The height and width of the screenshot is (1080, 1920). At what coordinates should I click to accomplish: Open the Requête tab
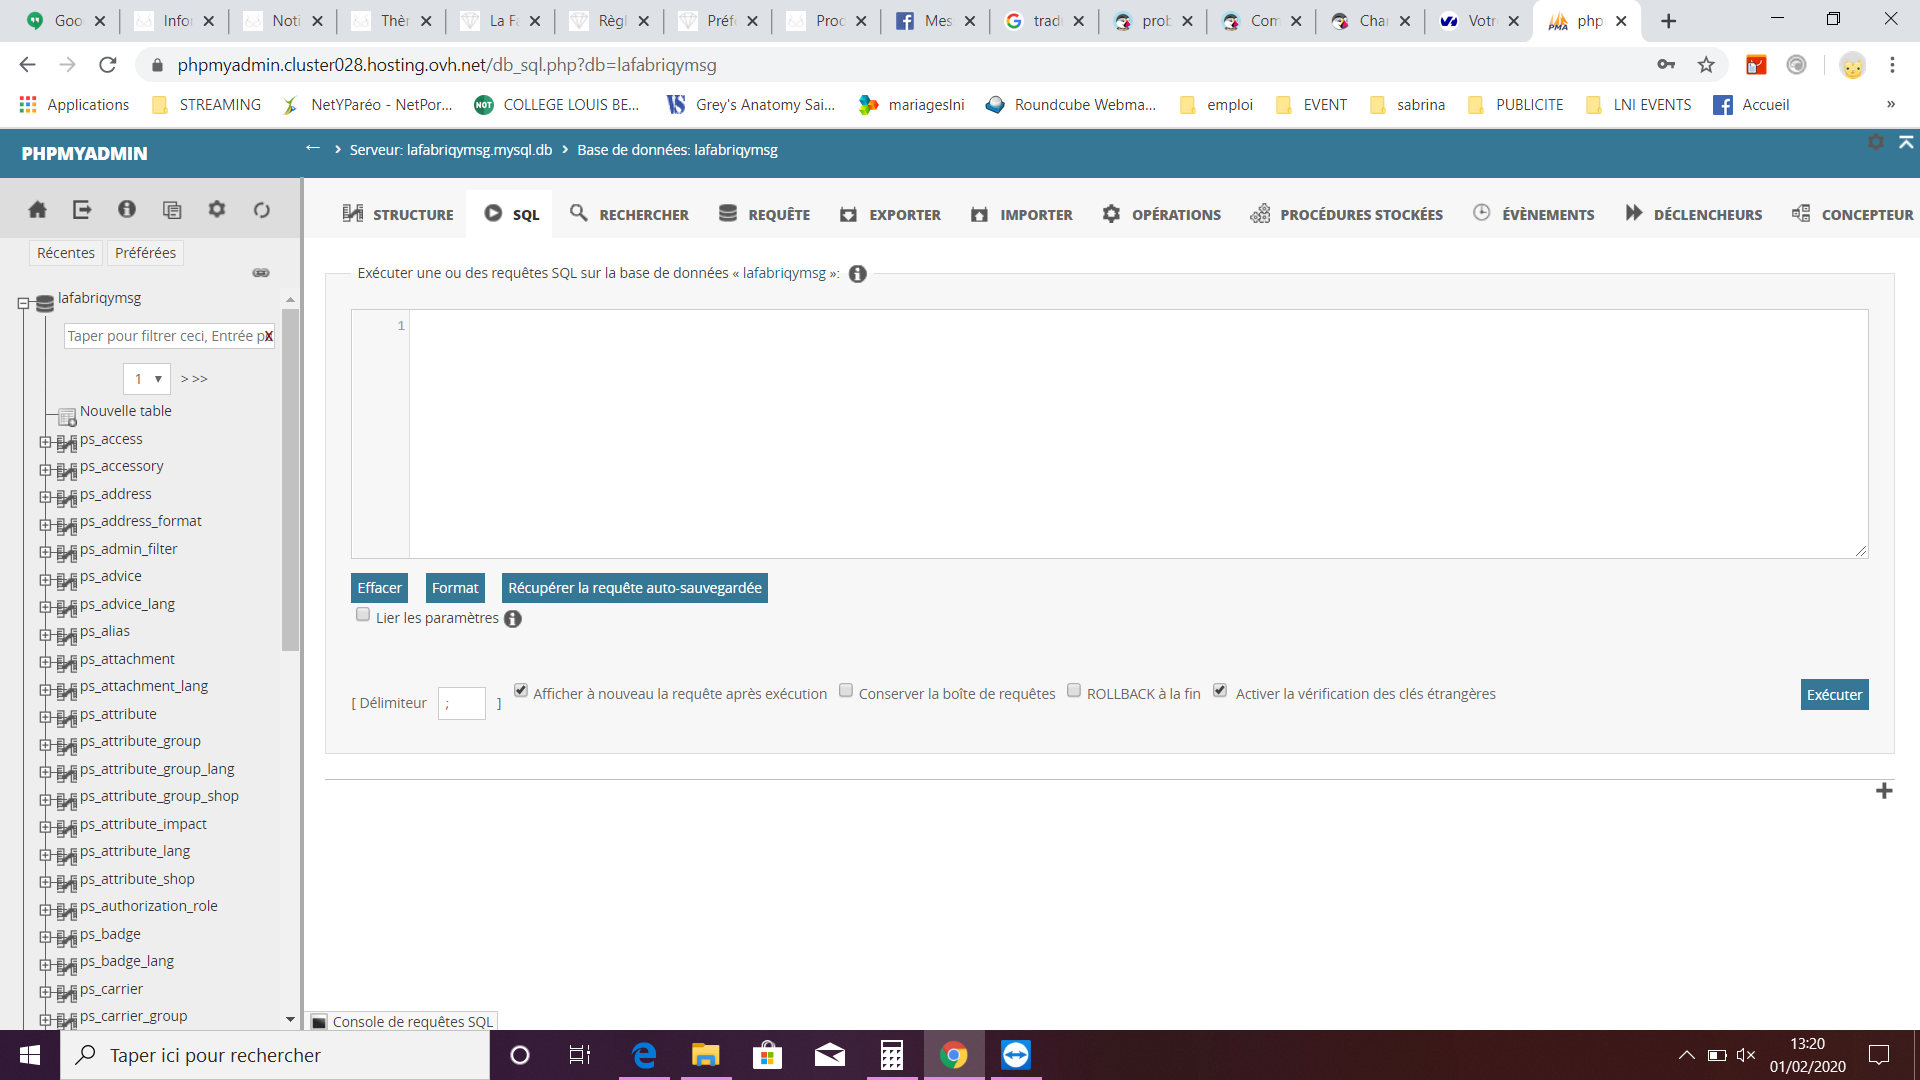click(x=764, y=214)
